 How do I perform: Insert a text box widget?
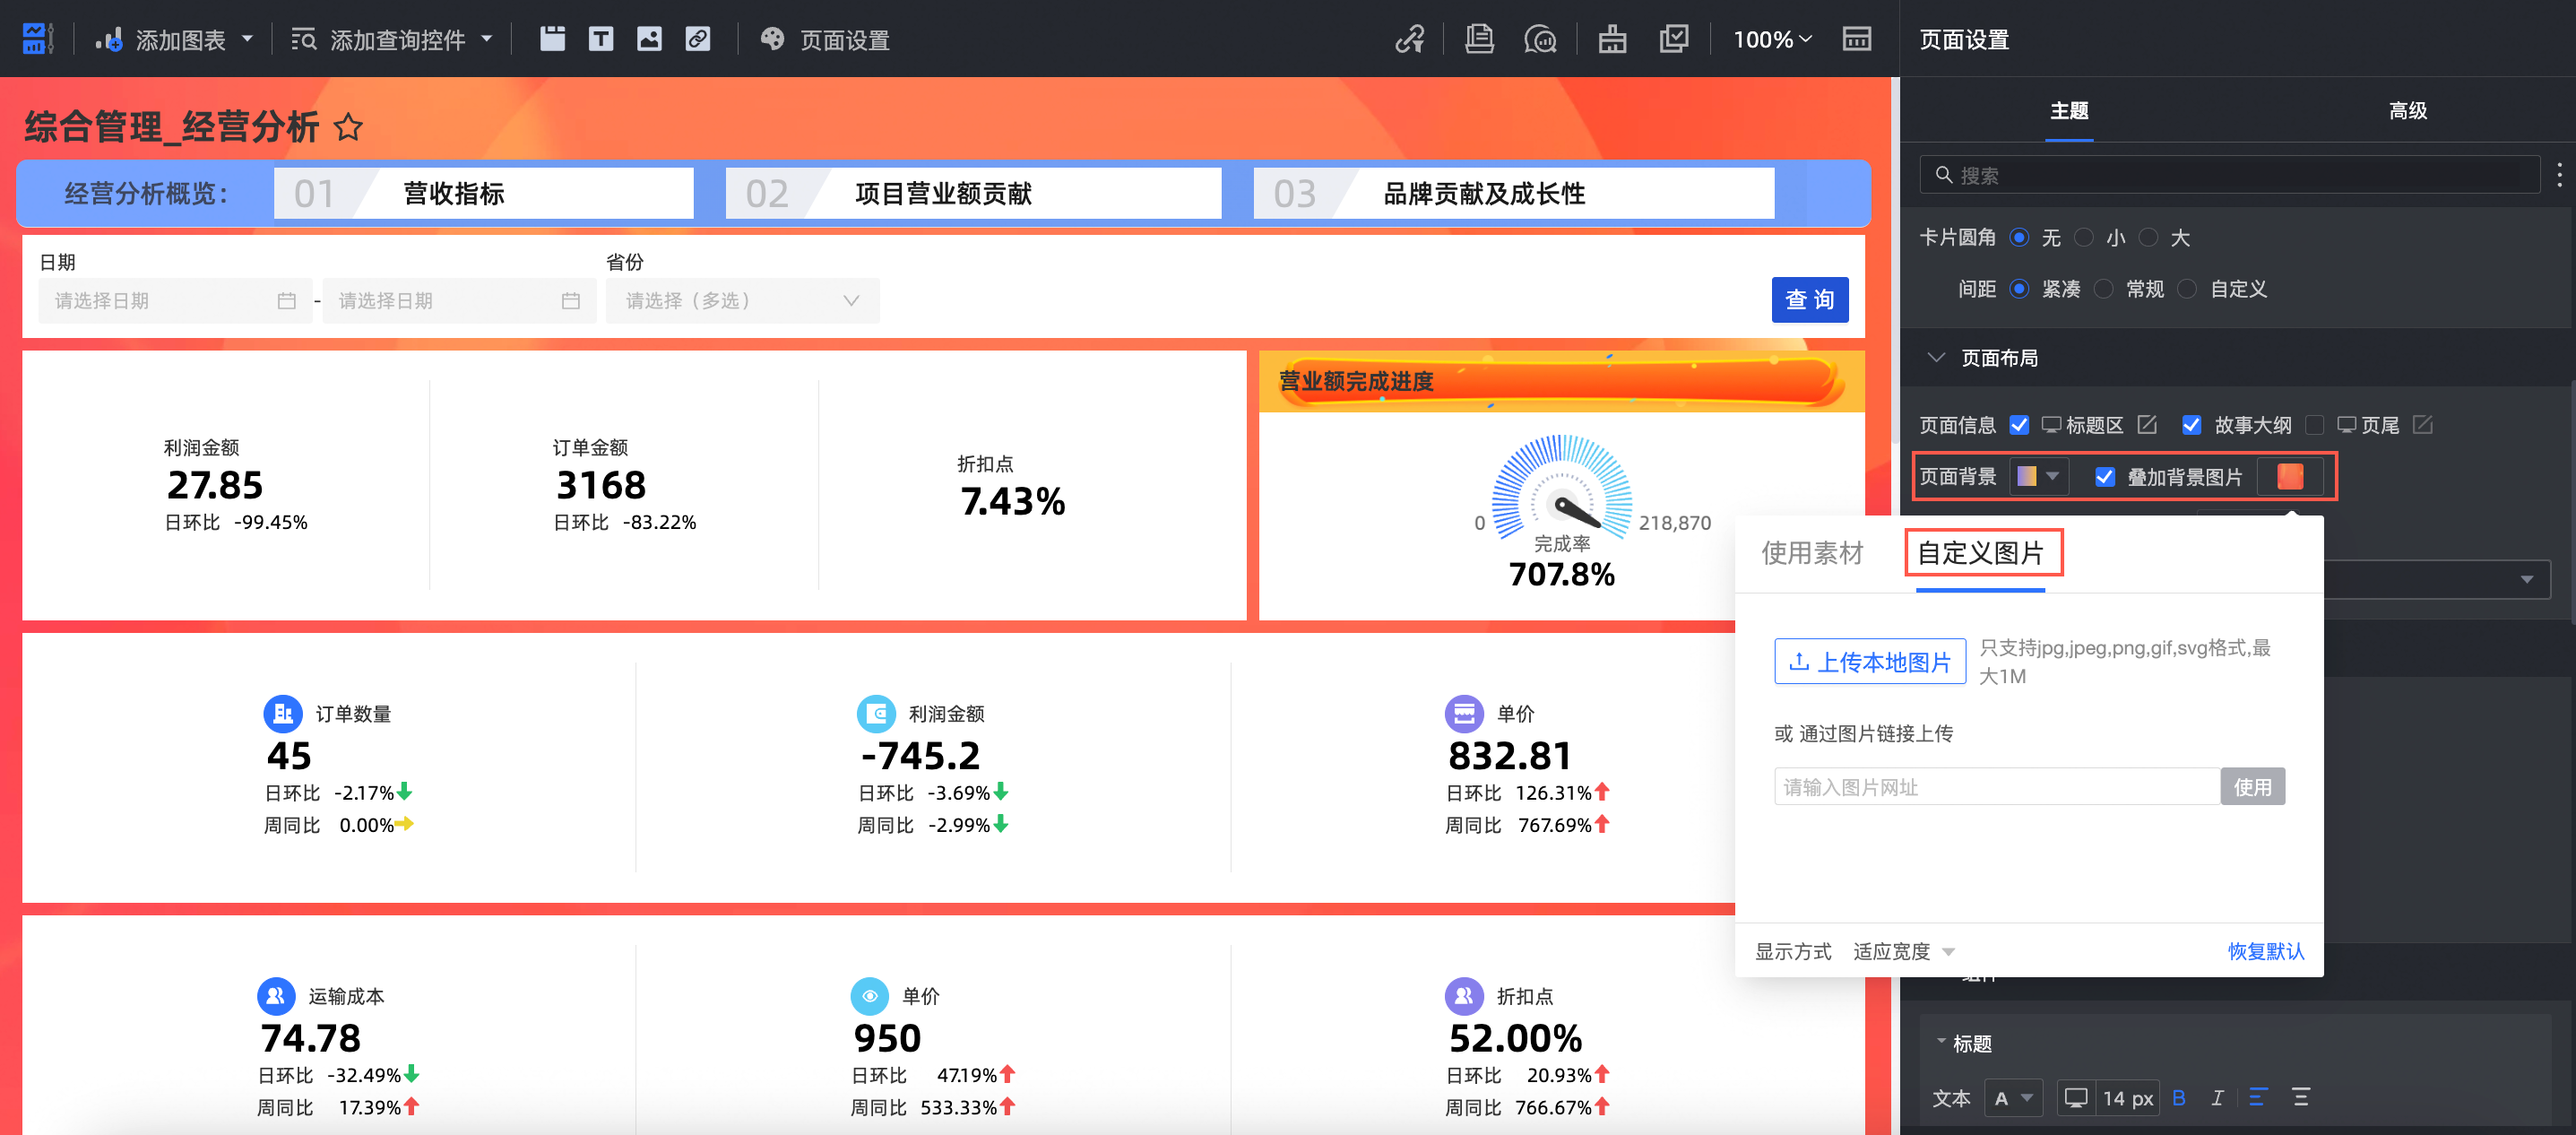click(x=600, y=39)
